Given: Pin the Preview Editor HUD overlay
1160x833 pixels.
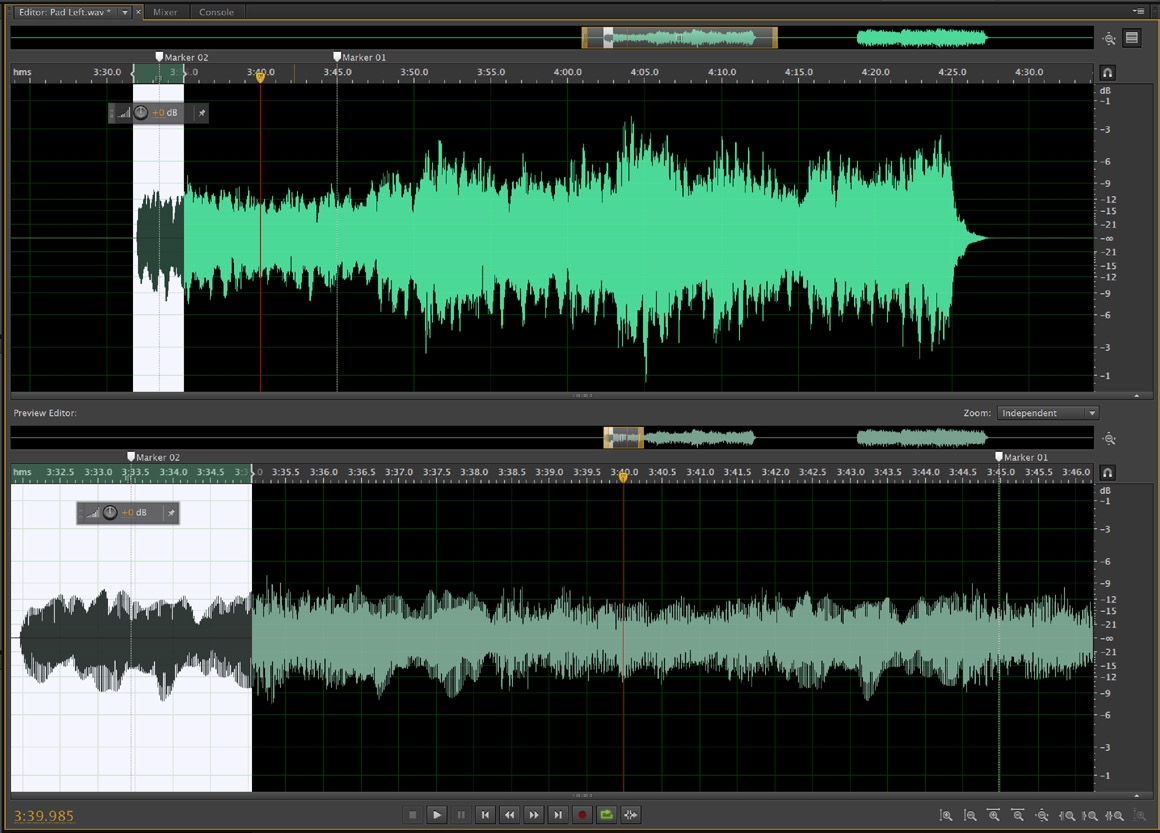Looking at the screenshot, I should 171,512.
